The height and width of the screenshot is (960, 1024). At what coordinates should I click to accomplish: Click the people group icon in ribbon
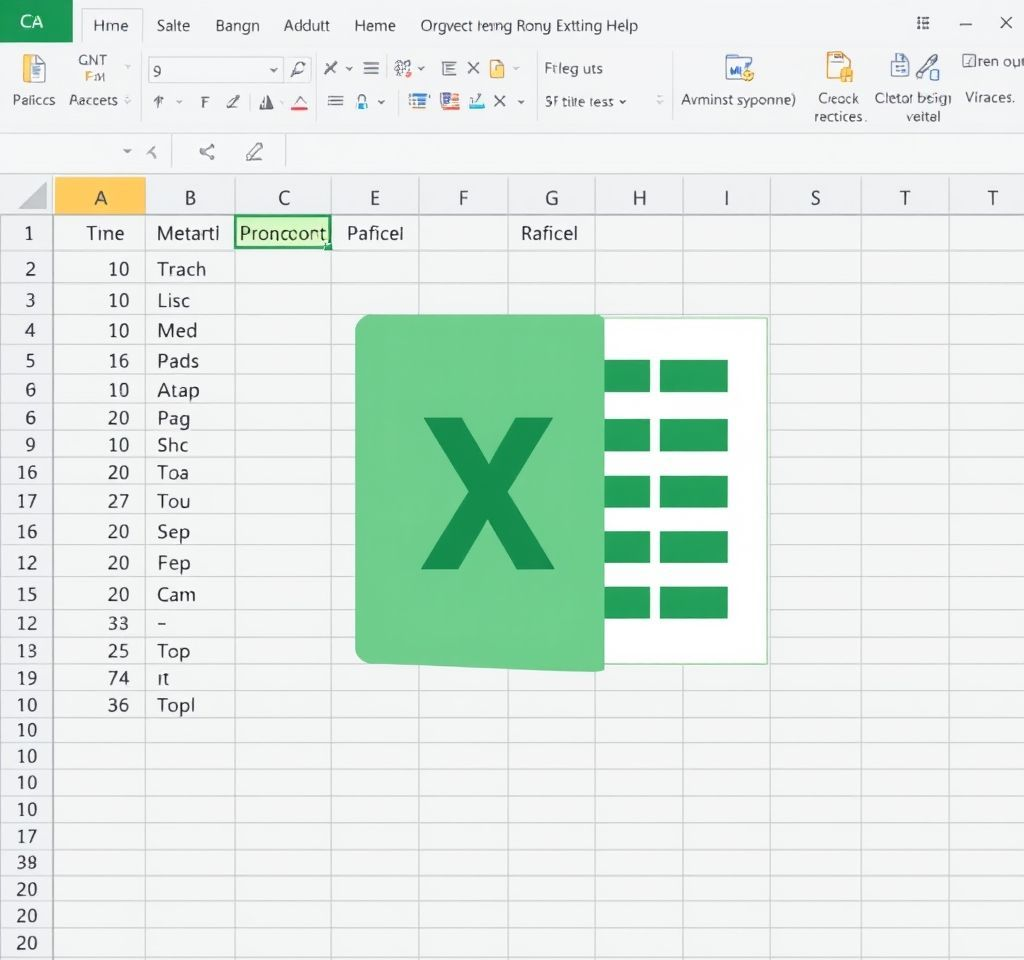tap(403, 68)
